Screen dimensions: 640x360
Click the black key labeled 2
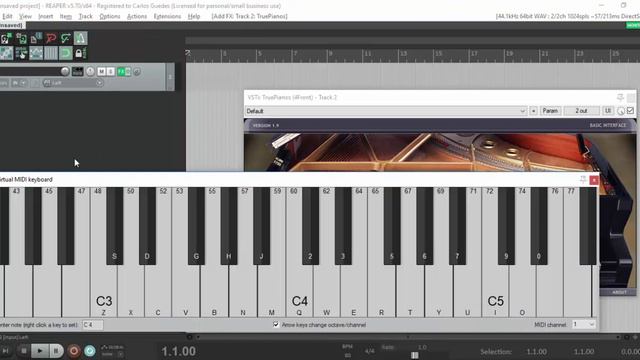pos(310,227)
